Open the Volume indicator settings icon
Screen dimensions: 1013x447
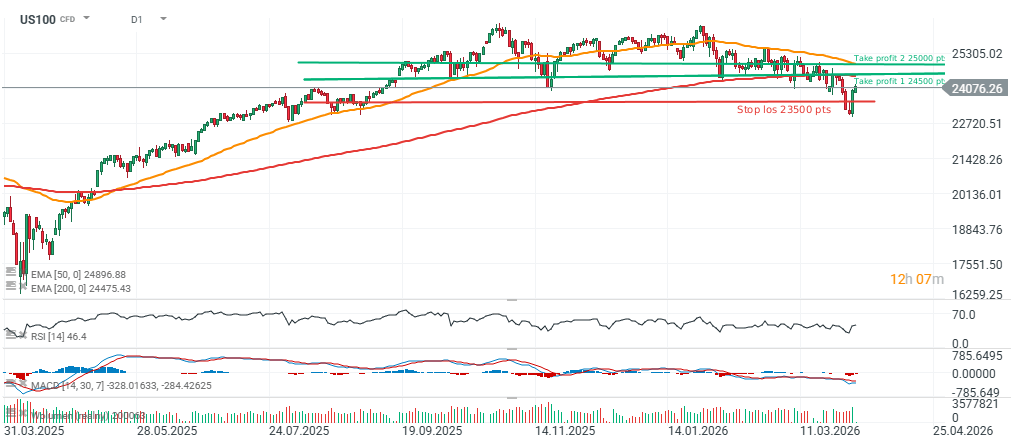click(x=10, y=412)
